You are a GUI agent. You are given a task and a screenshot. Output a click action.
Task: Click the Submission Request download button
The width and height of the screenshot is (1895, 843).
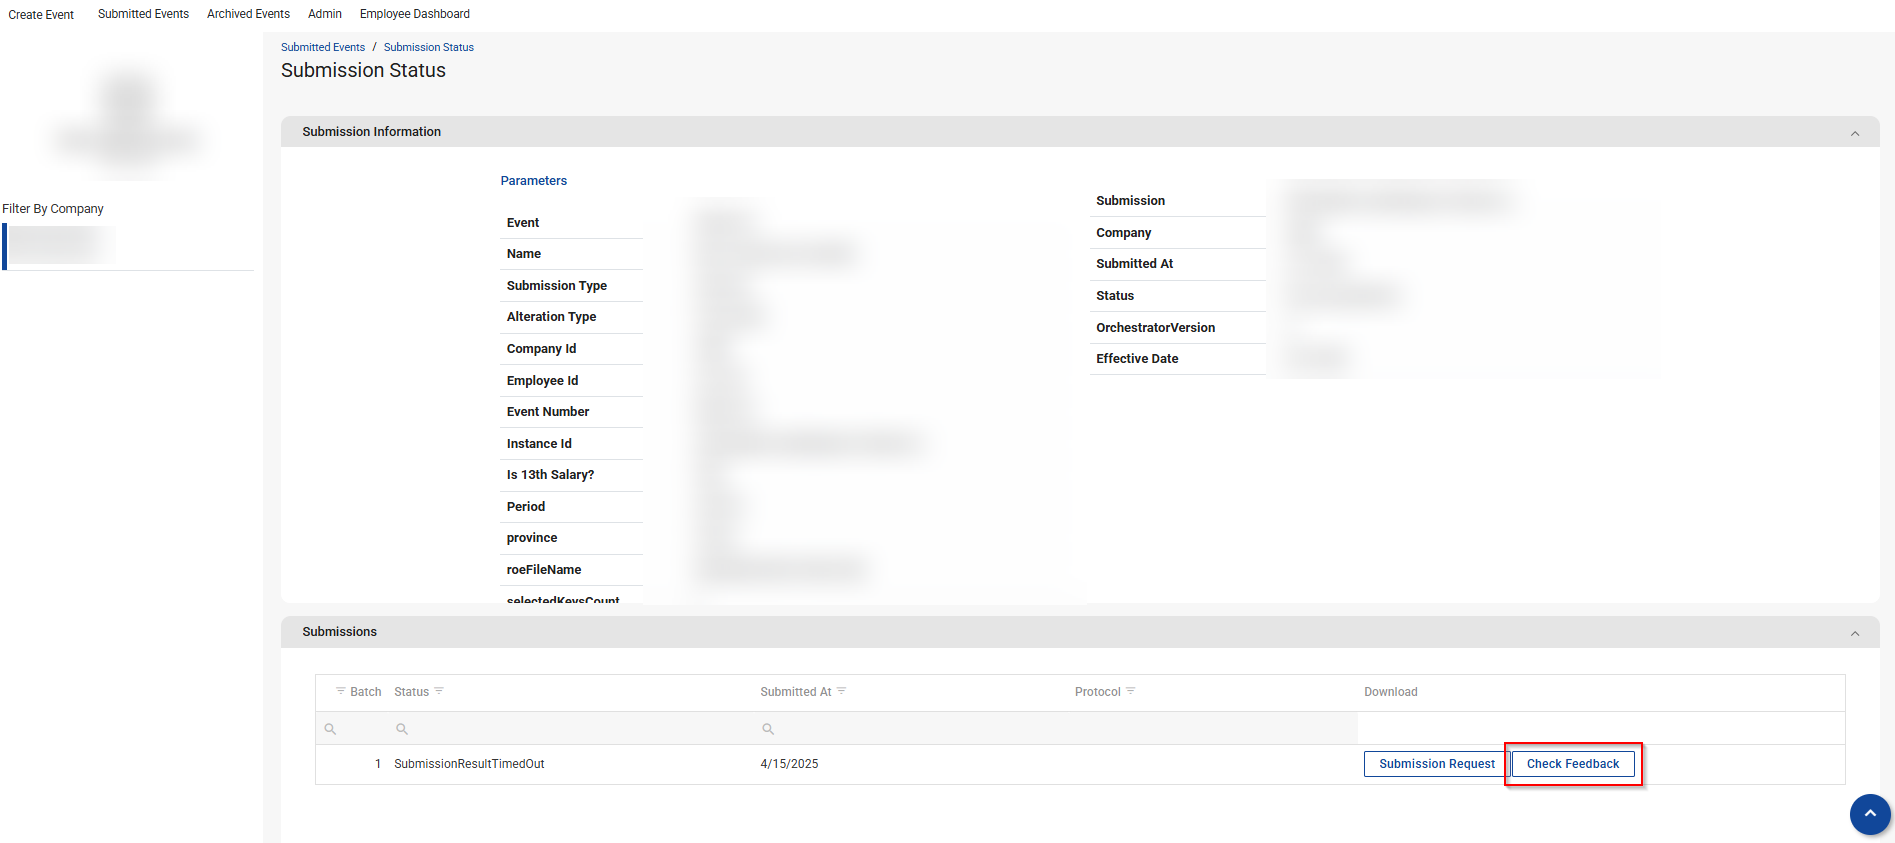[1436, 764]
